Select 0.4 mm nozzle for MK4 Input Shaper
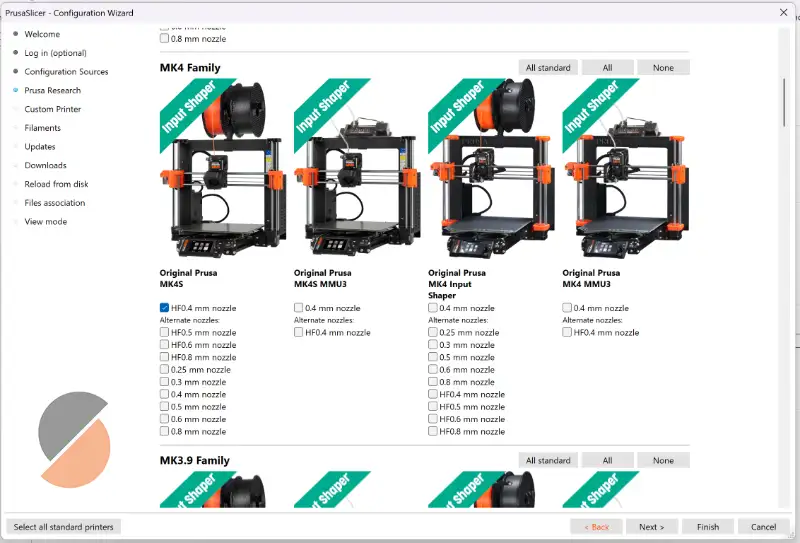 point(433,308)
